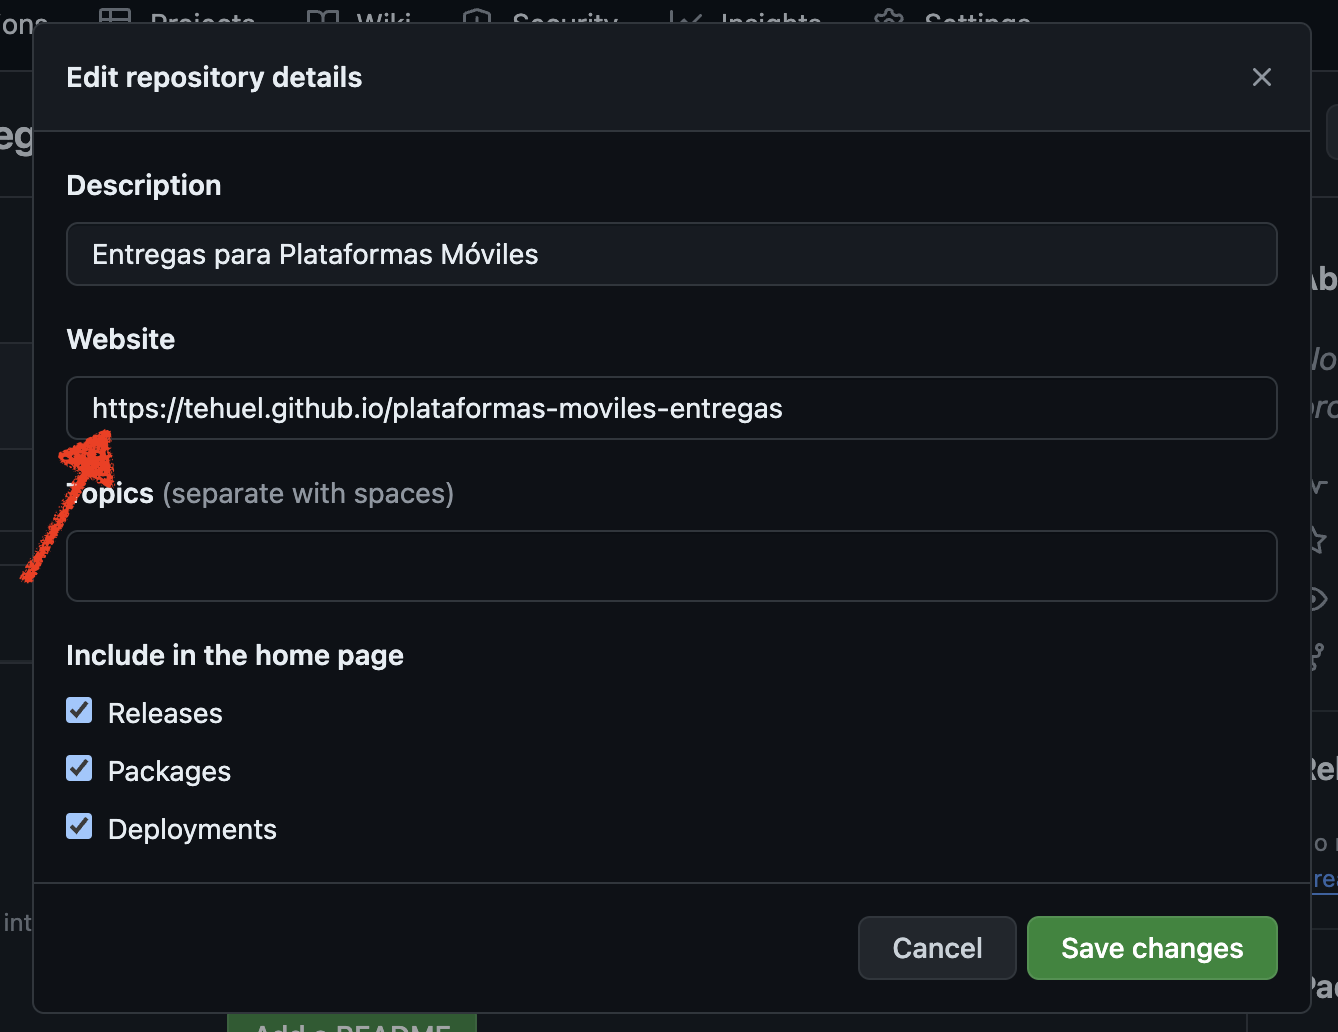Click the Save changes button
The height and width of the screenshot is (1032, 1338).
point(1152,948)
